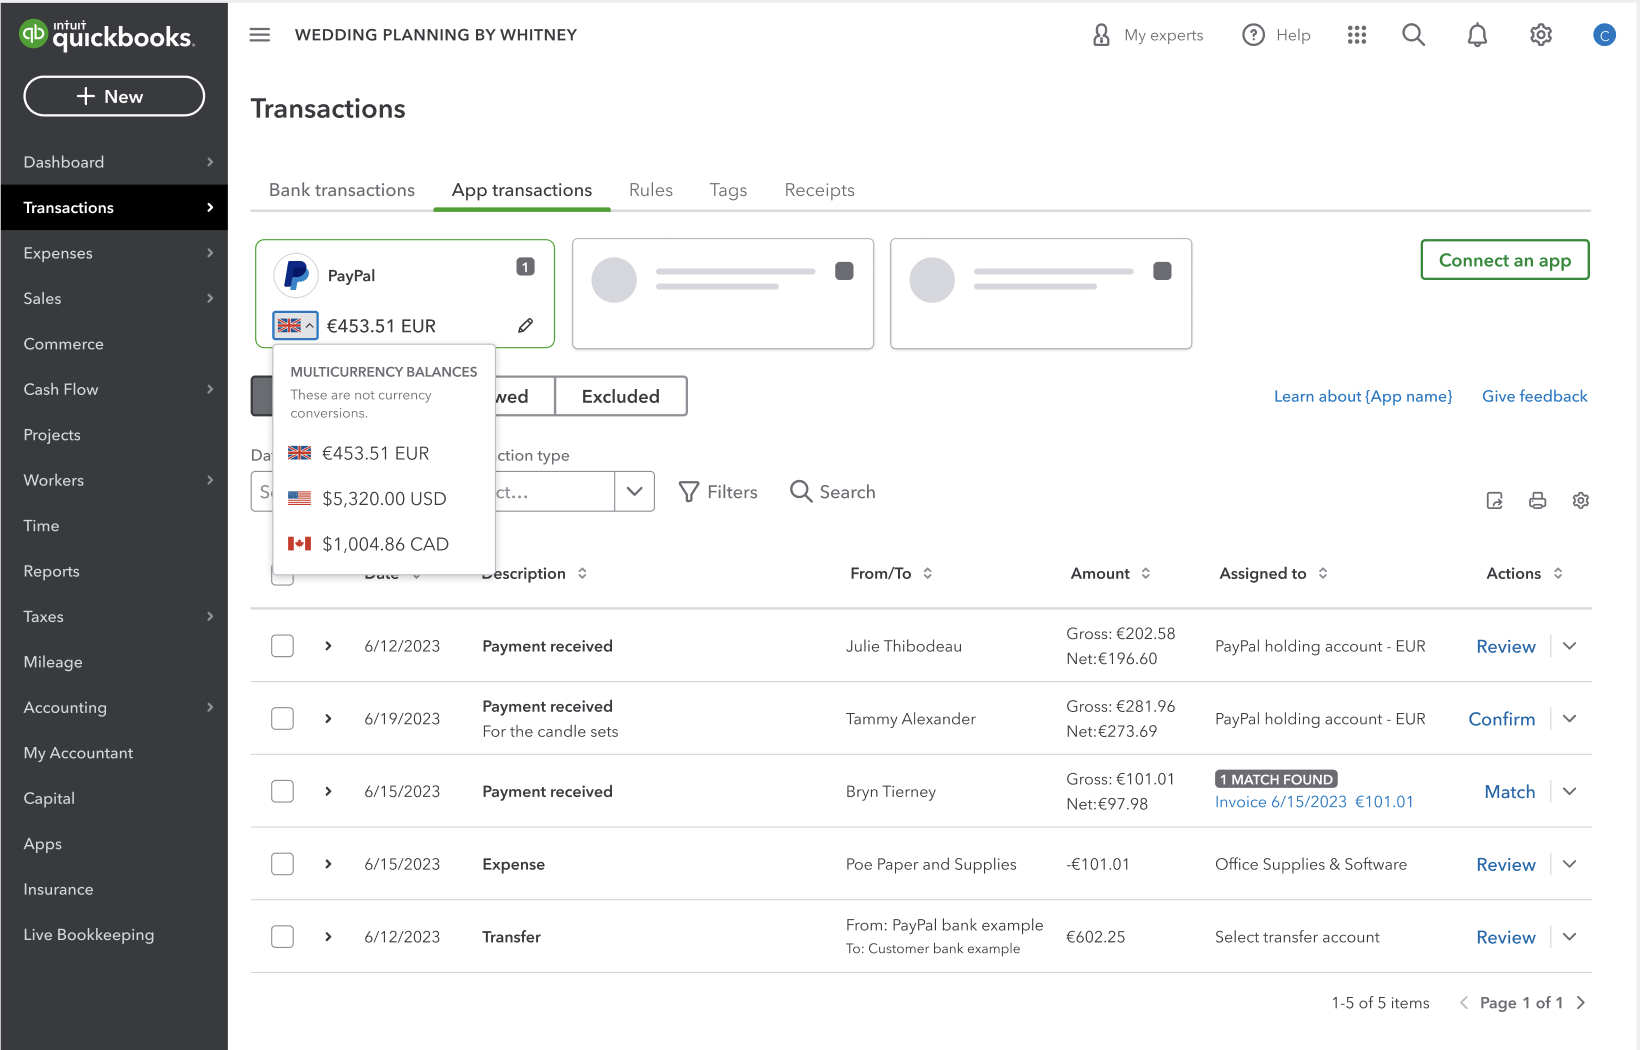The image size is (1640, 1050).
Task: Open Dashboard in the sidebar
Action: pyautogui.click(x=114, y=162)
